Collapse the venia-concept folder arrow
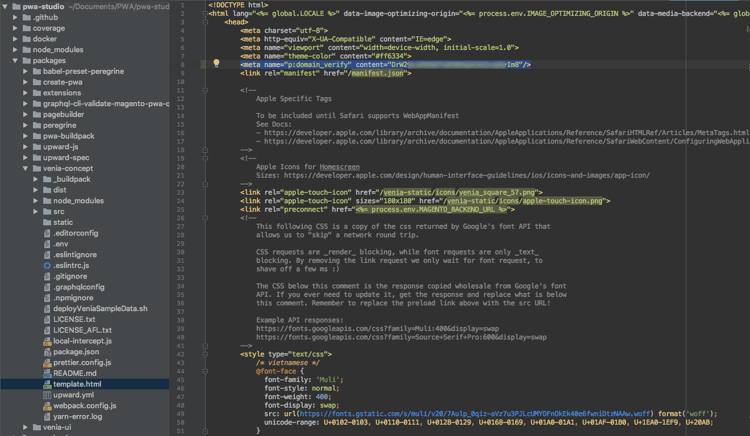The height and width of the screenshot is (436, 750). pyautogui.click(x=25, y=168)
